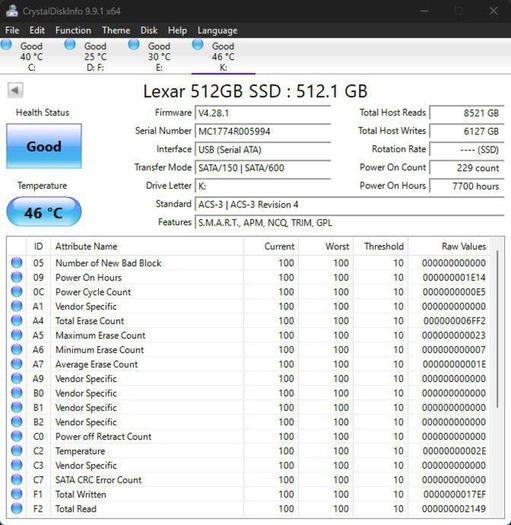The height and width of the screenshot is (525, 511).
Task: Open the Theme menu
Action: (x=116, y=30)
